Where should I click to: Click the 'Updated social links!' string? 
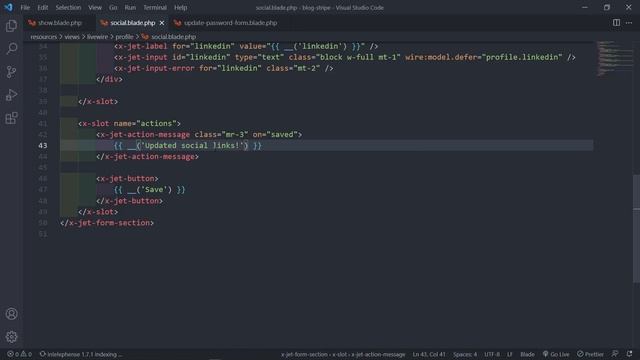tap(192, 145)
